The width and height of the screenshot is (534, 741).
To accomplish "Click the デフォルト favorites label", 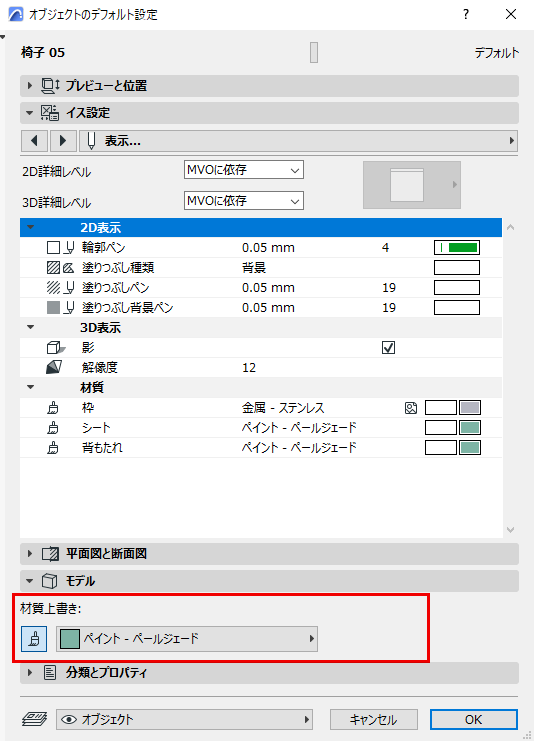I will coord(497,53).
